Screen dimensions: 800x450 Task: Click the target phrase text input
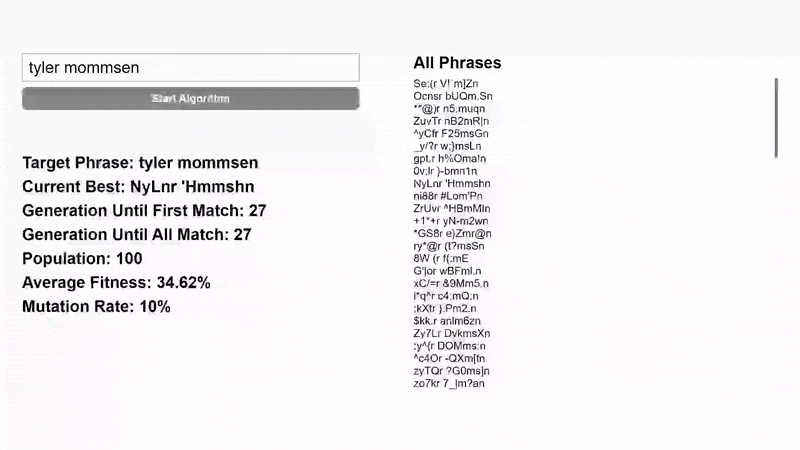(190, 68)
